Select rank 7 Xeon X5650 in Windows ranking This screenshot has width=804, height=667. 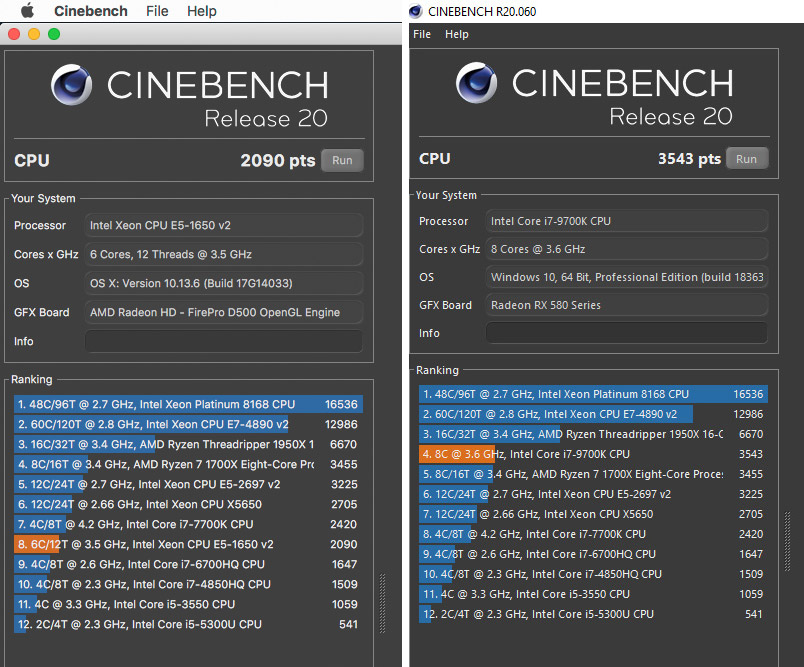click(x=593, y=514)
